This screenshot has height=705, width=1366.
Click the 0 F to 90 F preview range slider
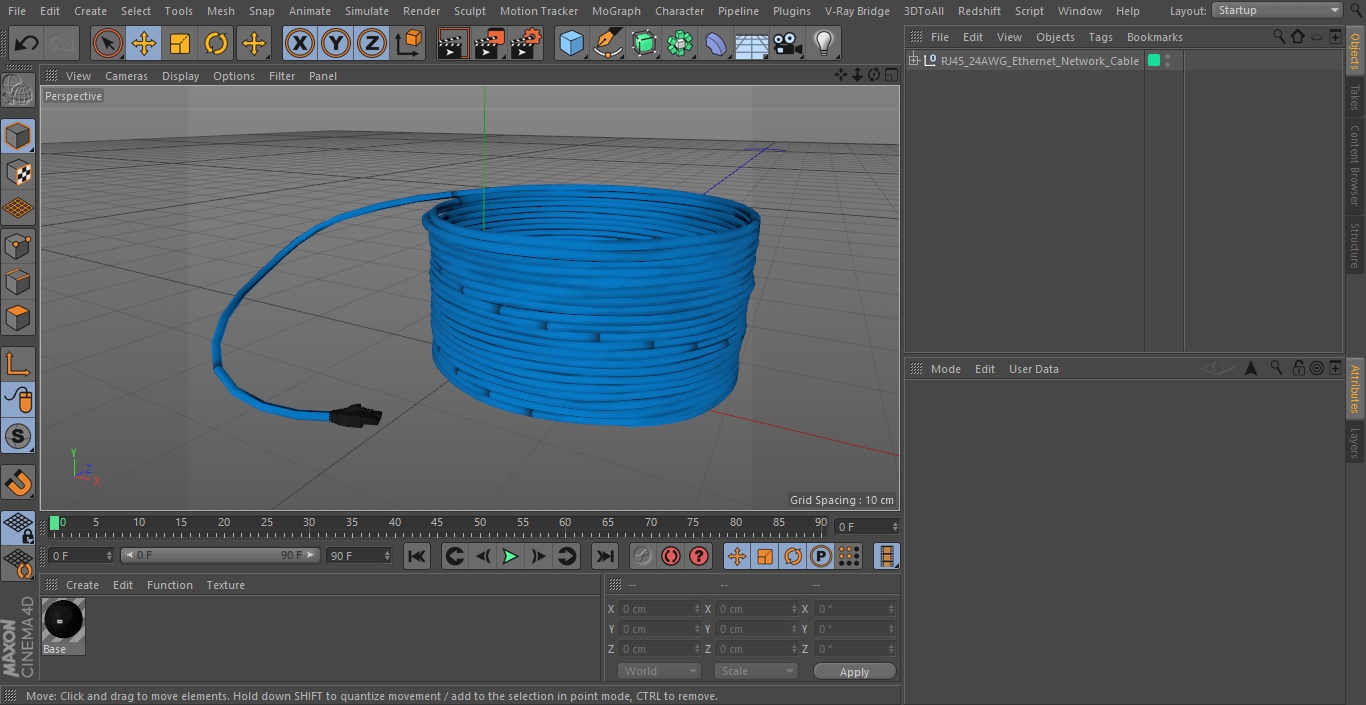(x=220, y=555)
